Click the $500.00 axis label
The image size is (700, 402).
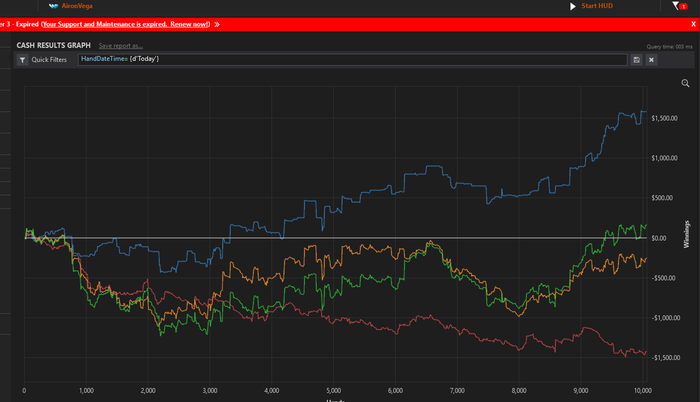662,198
